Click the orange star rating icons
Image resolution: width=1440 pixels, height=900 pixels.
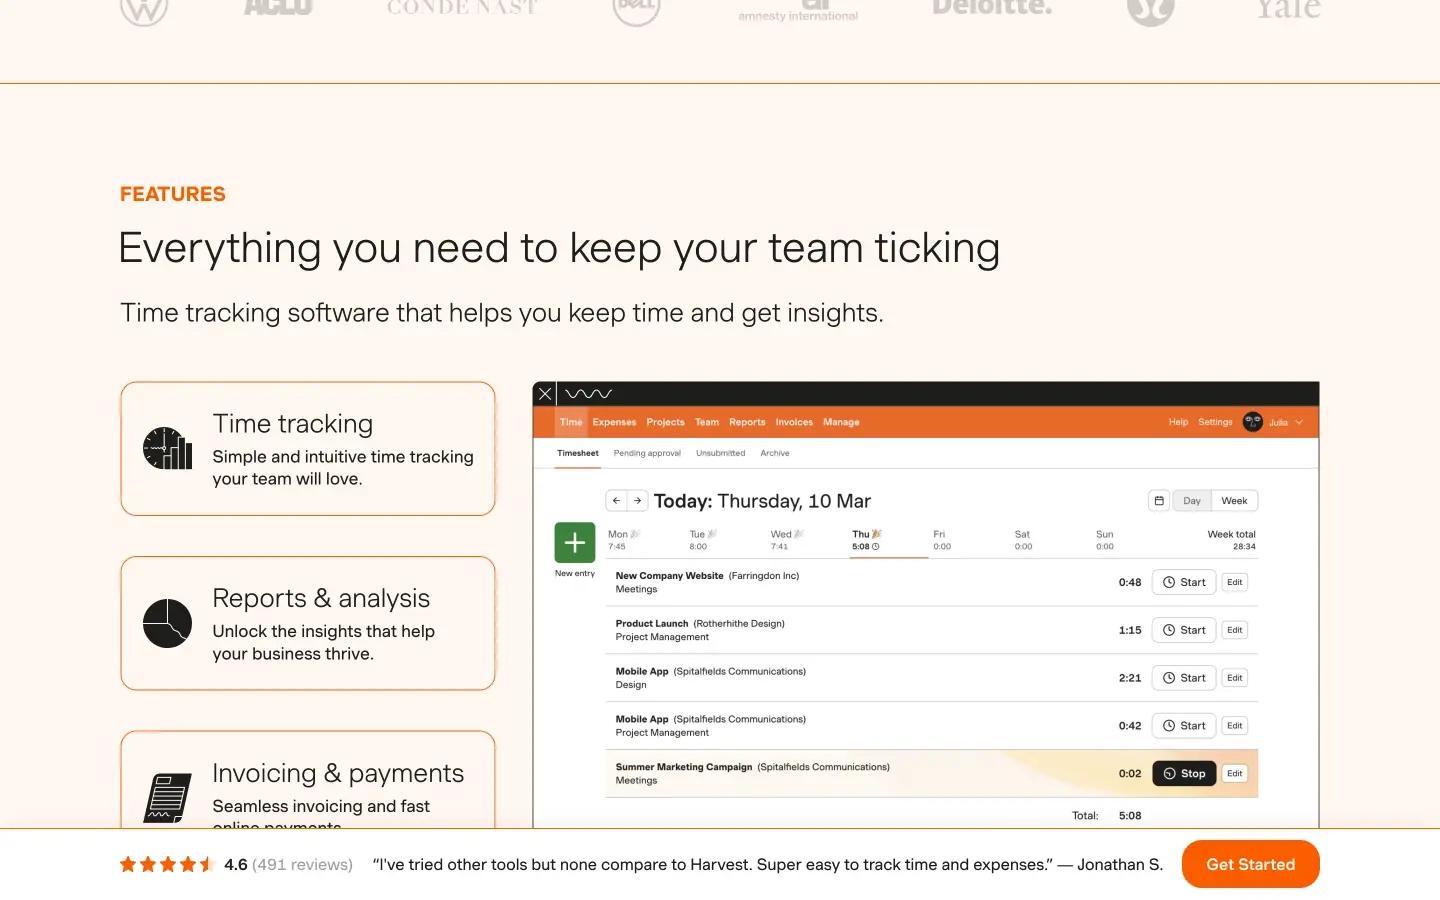tap(167, 864)
